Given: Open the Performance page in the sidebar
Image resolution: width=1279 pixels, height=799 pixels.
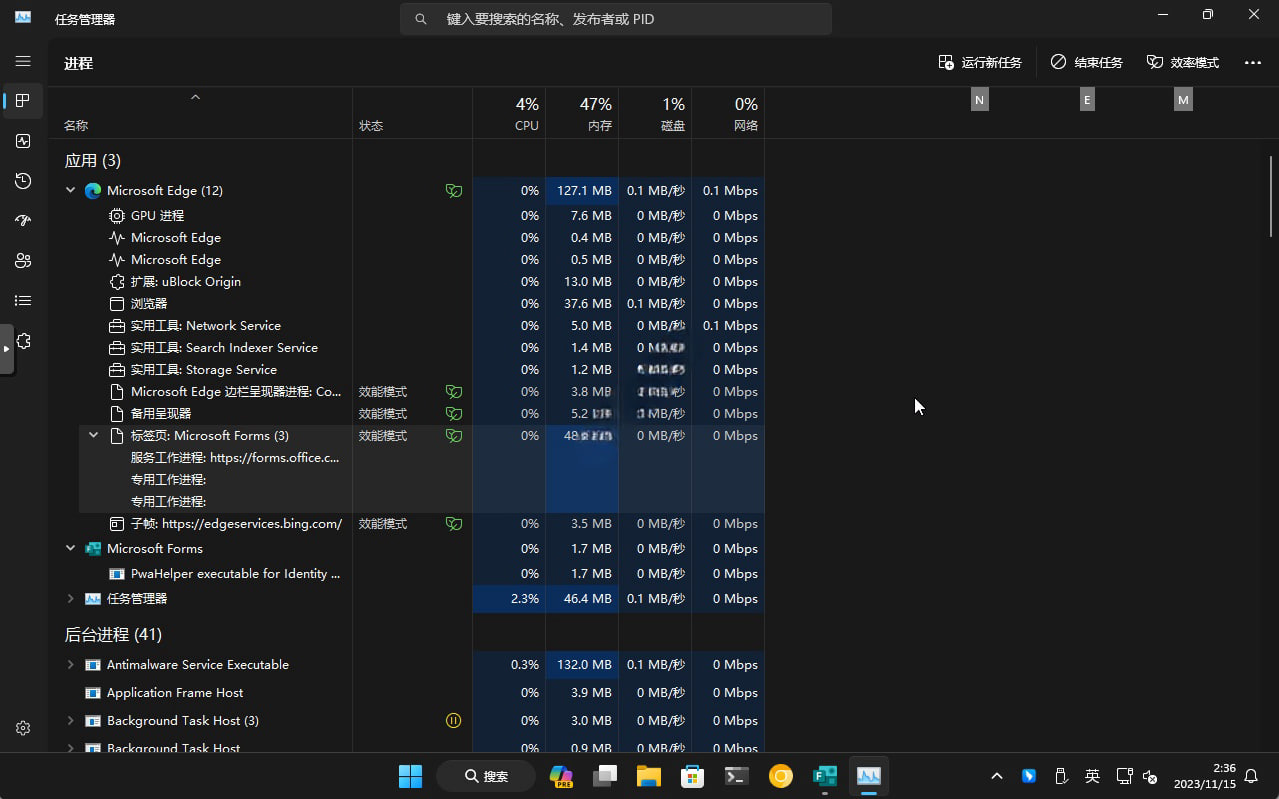Looking at the screenshot, I should coord(23,140).
